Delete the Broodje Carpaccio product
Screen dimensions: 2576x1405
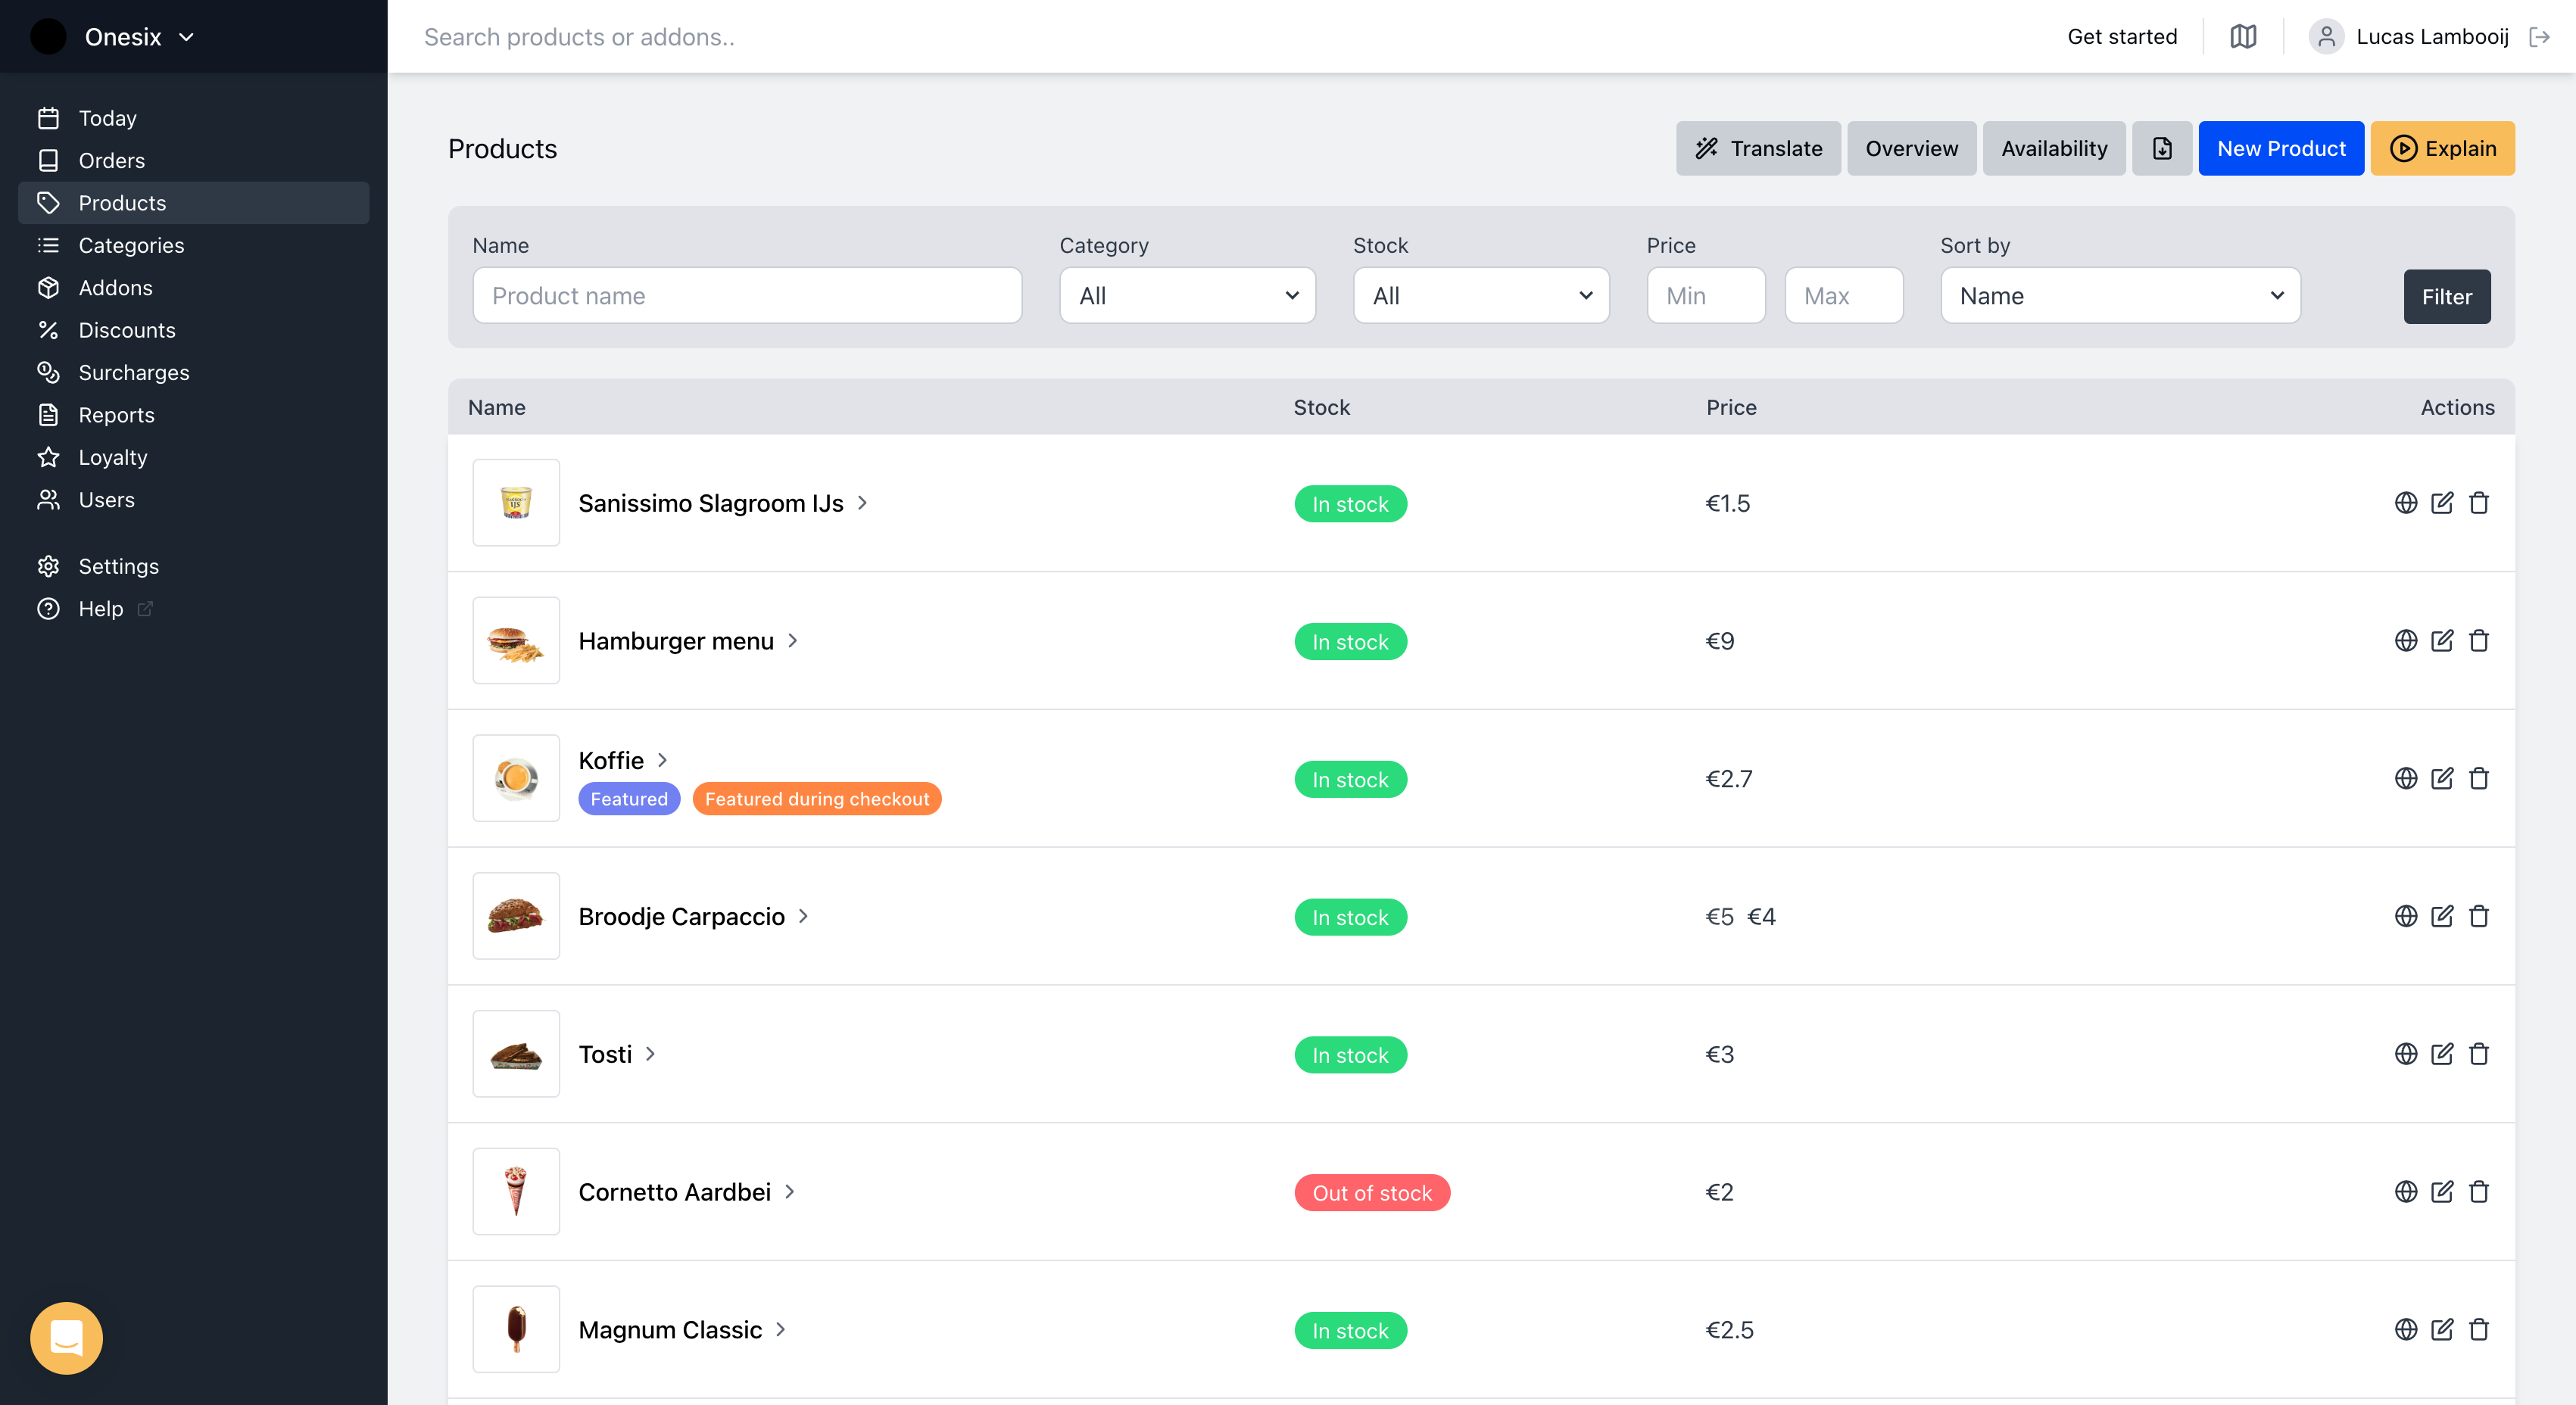2479,917
